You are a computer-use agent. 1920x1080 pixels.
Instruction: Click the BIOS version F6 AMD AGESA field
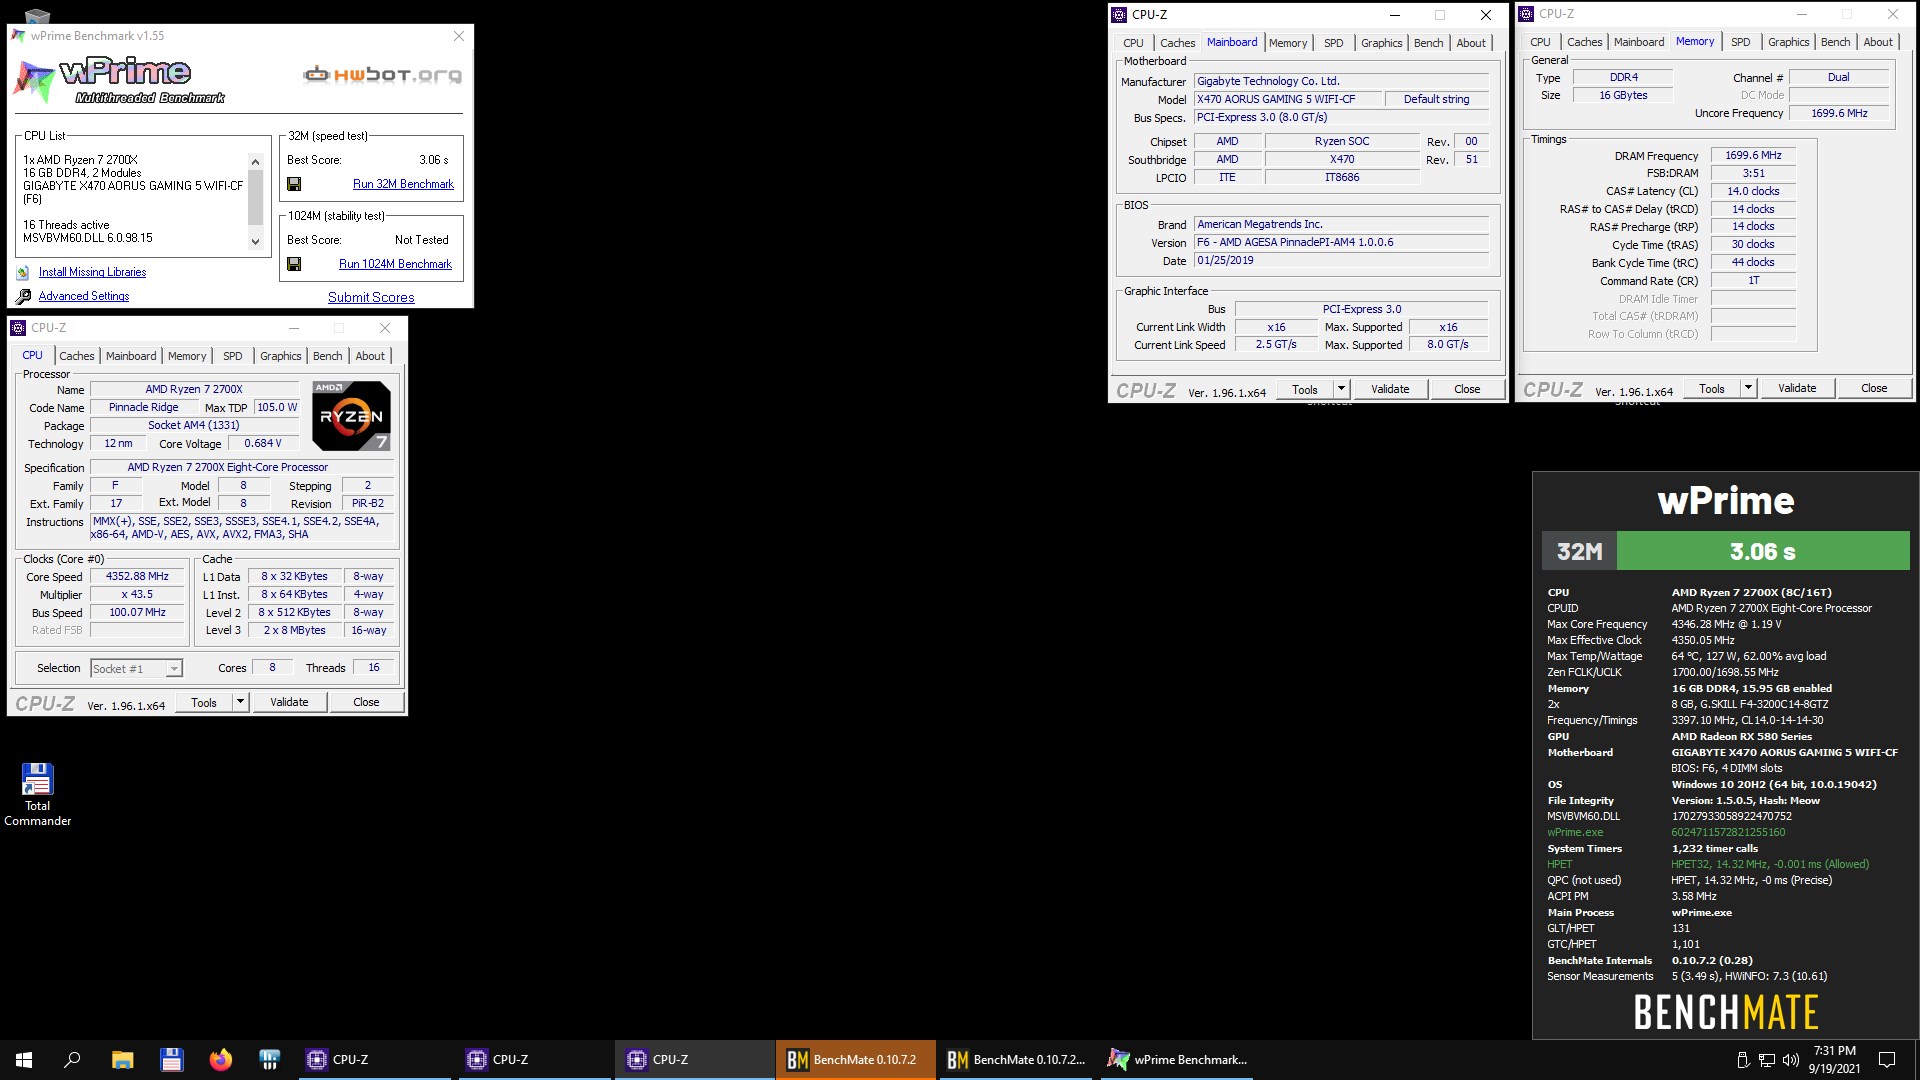[x=1341, y=242]
